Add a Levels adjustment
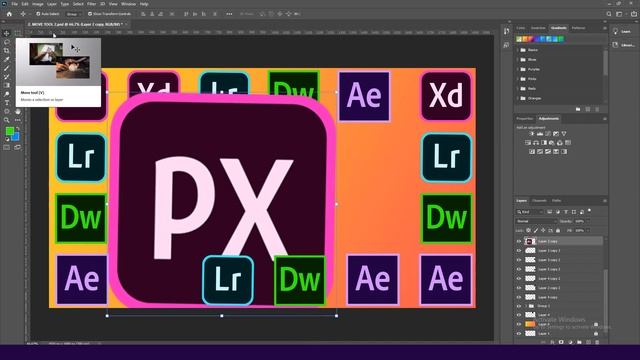 pyautogui.click(x=540, y=134)
